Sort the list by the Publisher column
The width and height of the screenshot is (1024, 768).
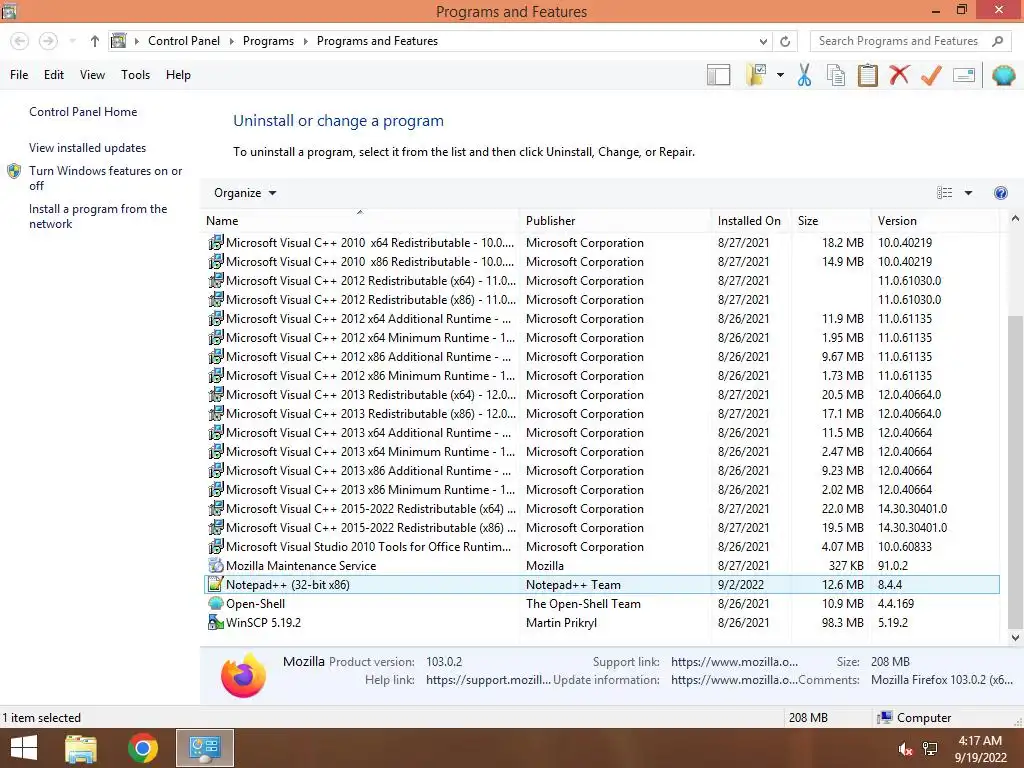(615, 221)
